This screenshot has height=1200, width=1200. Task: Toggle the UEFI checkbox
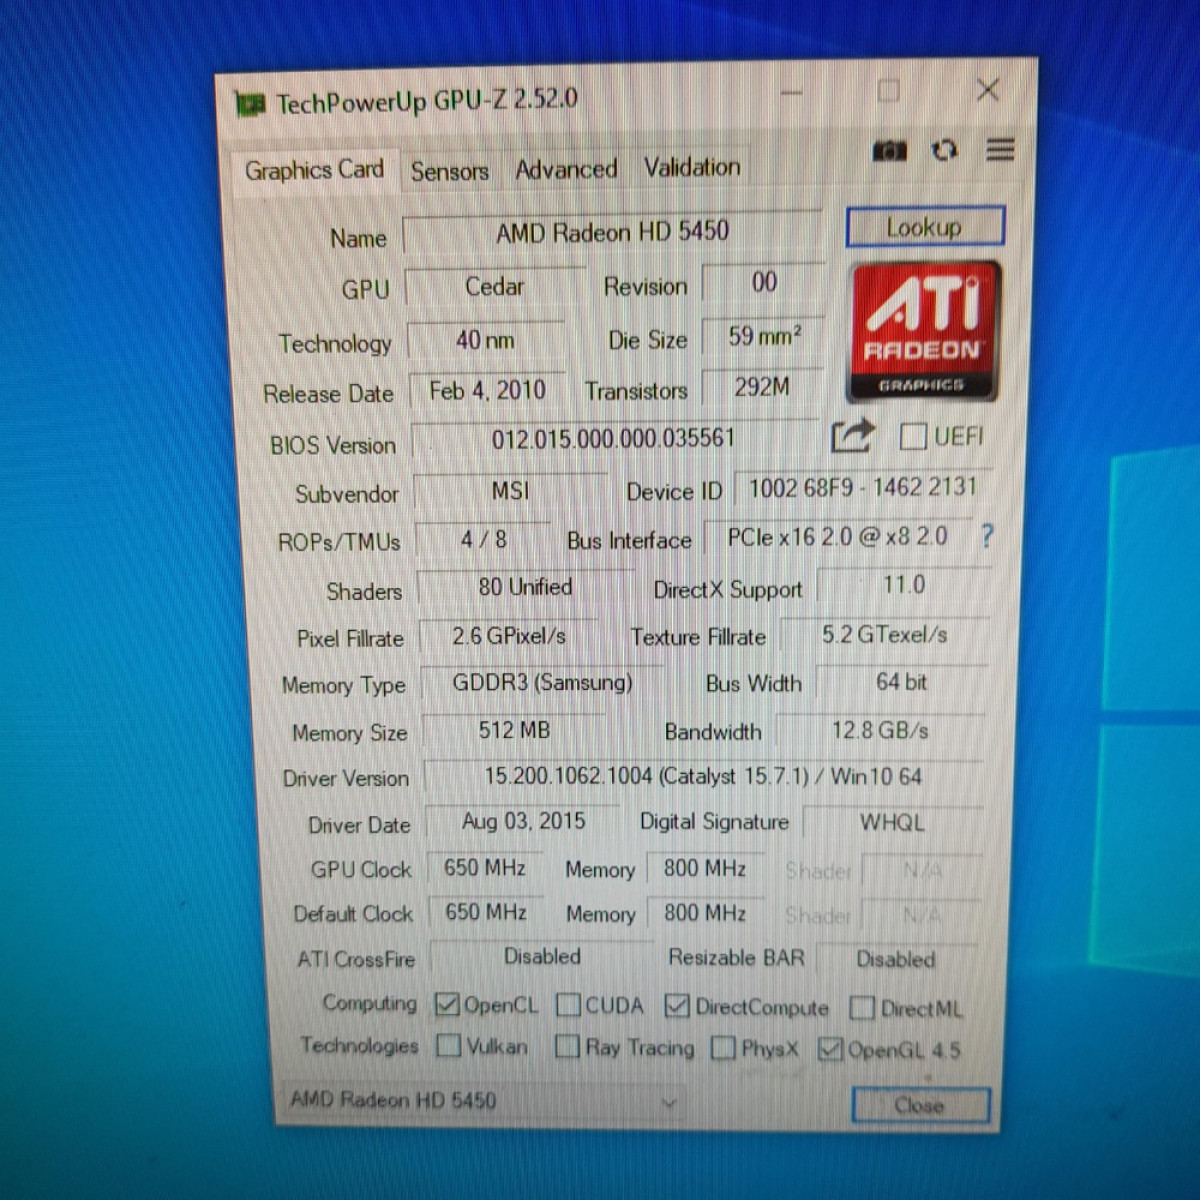pos(912,436)
